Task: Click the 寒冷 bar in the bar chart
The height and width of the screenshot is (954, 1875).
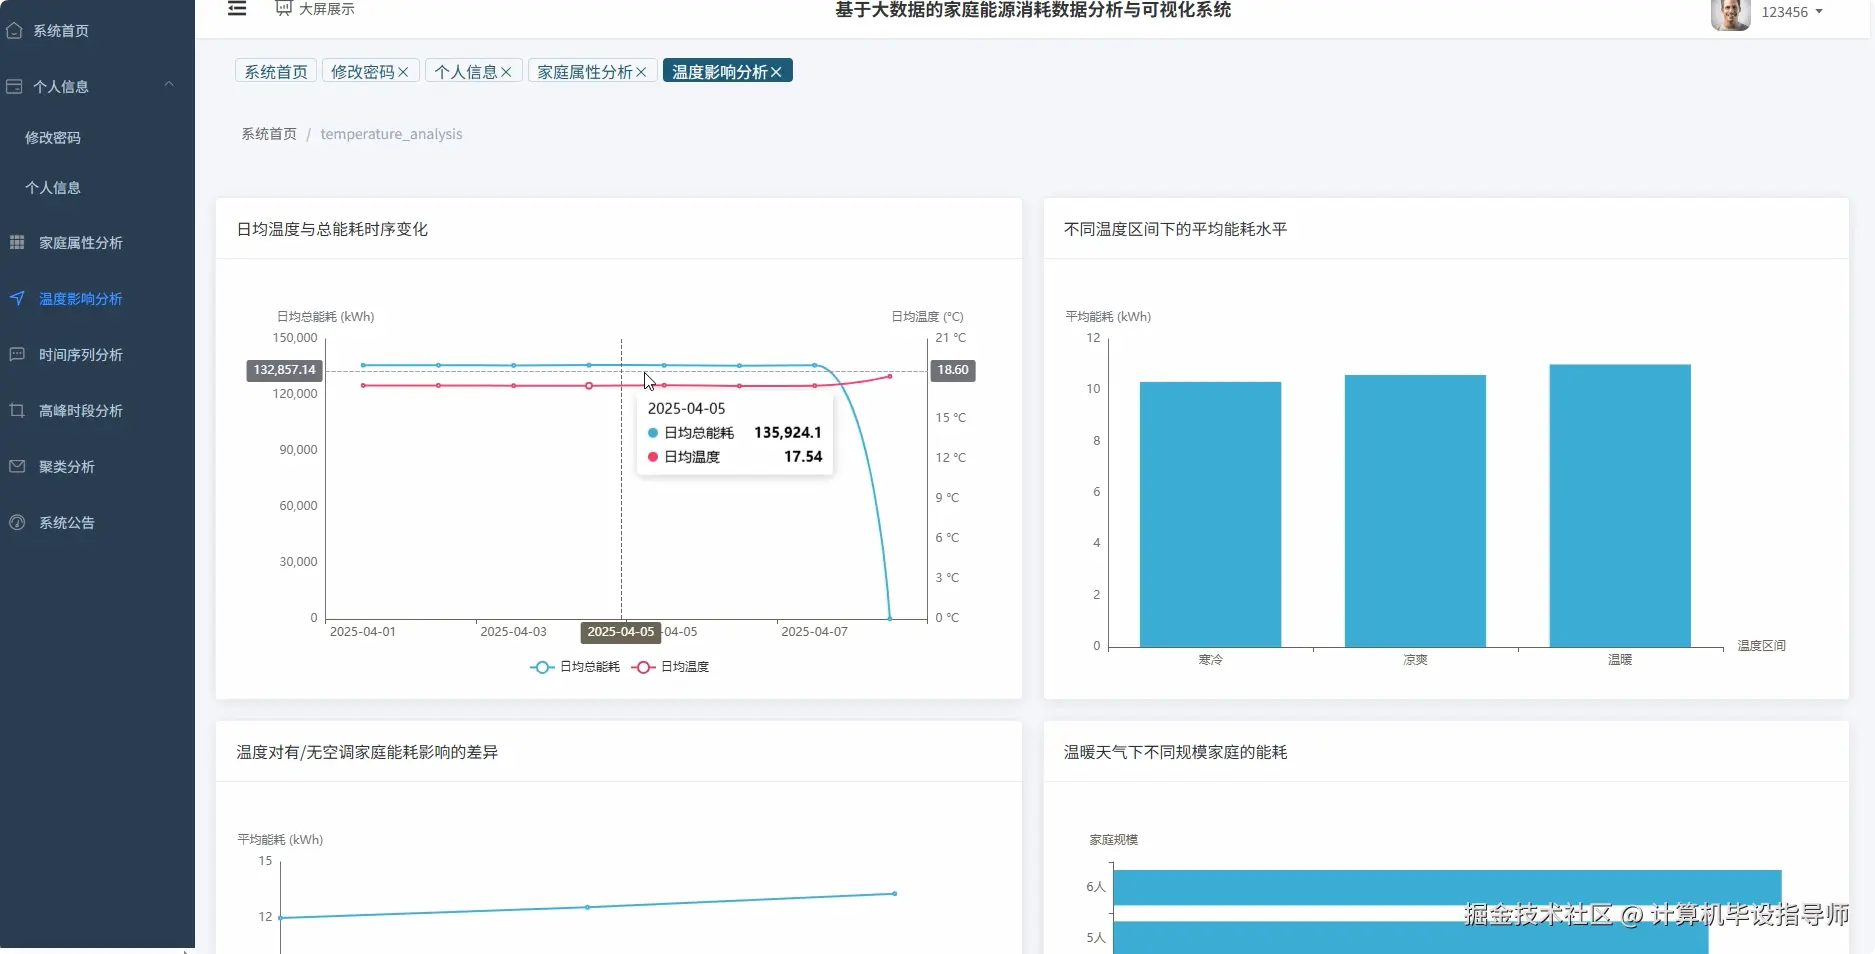Action: tap(1210, 514)
